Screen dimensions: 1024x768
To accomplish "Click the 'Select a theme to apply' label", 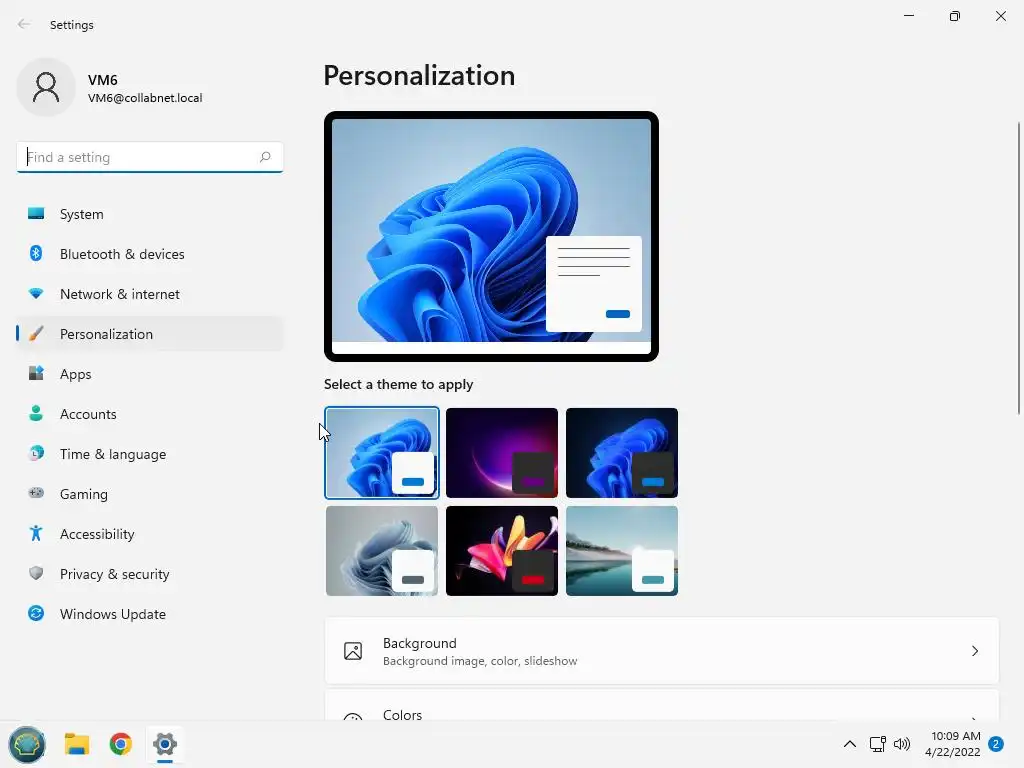I will click(398, 384).
